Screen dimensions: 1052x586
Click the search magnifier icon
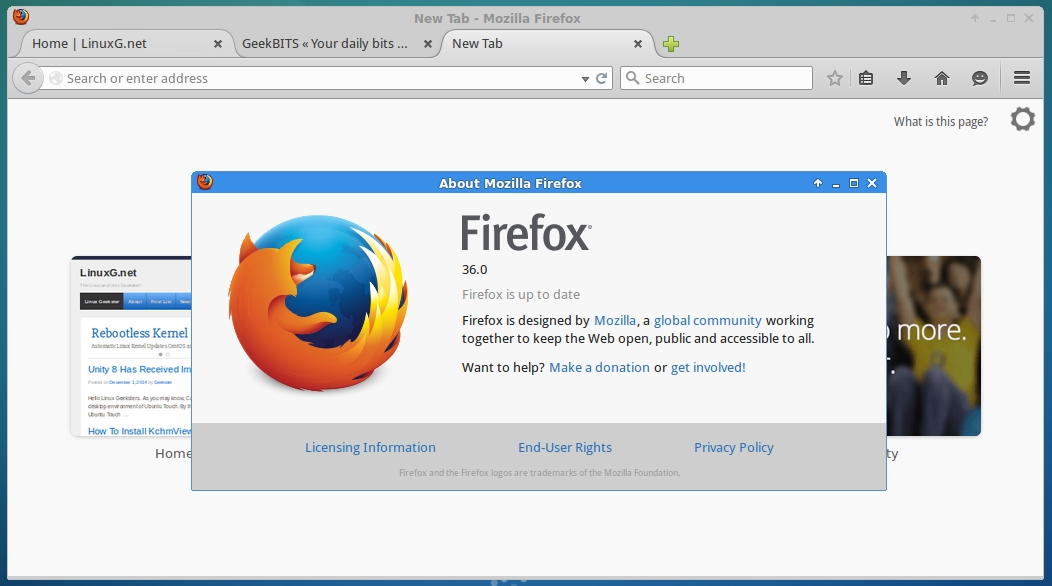click(x=632, y=78)
